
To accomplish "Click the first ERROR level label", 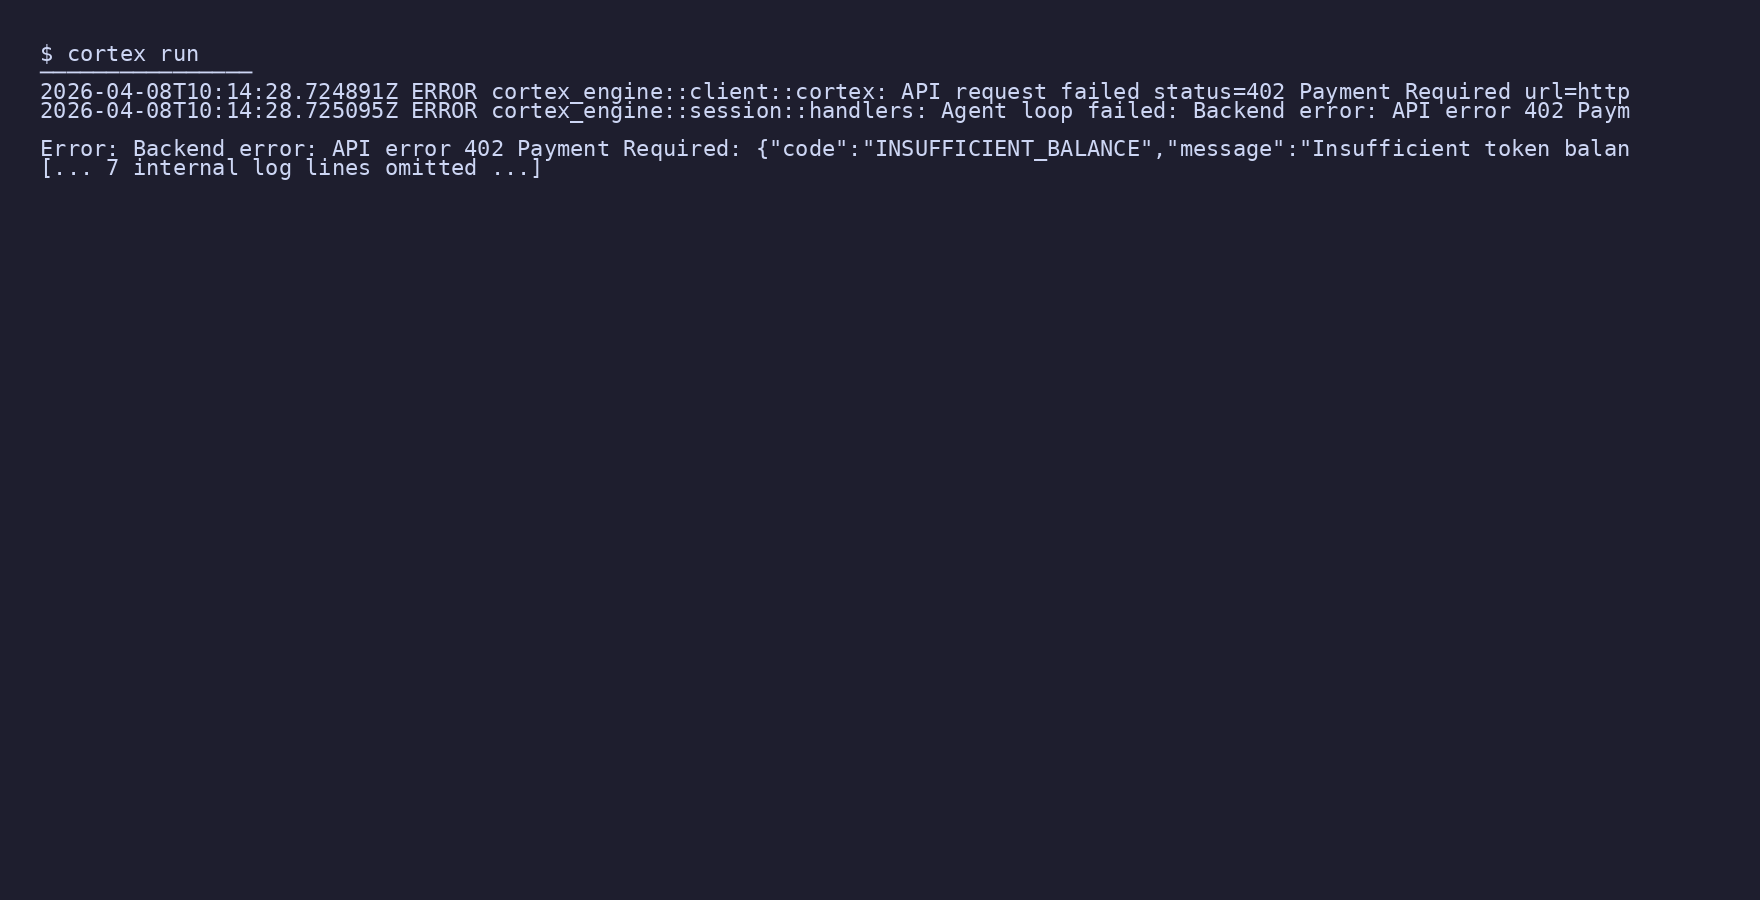I will tap(444, 92).
